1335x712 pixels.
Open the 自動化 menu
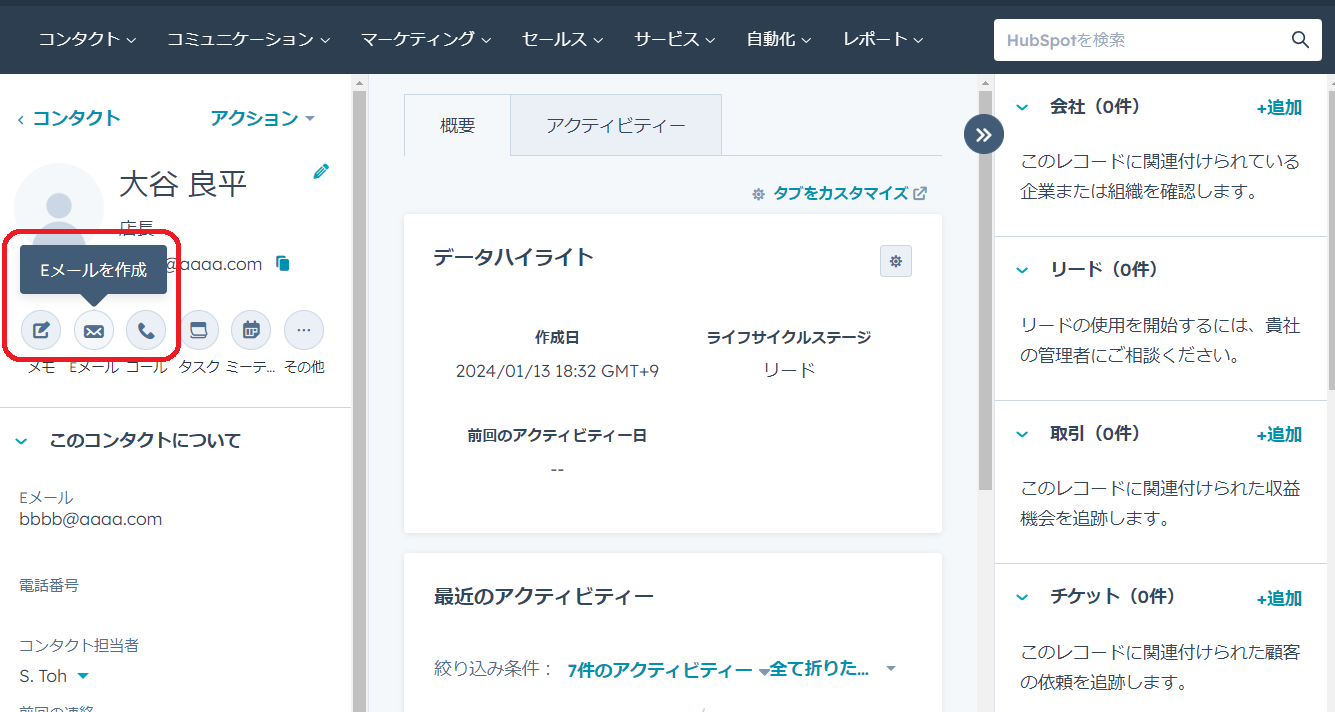click(778, 40)
